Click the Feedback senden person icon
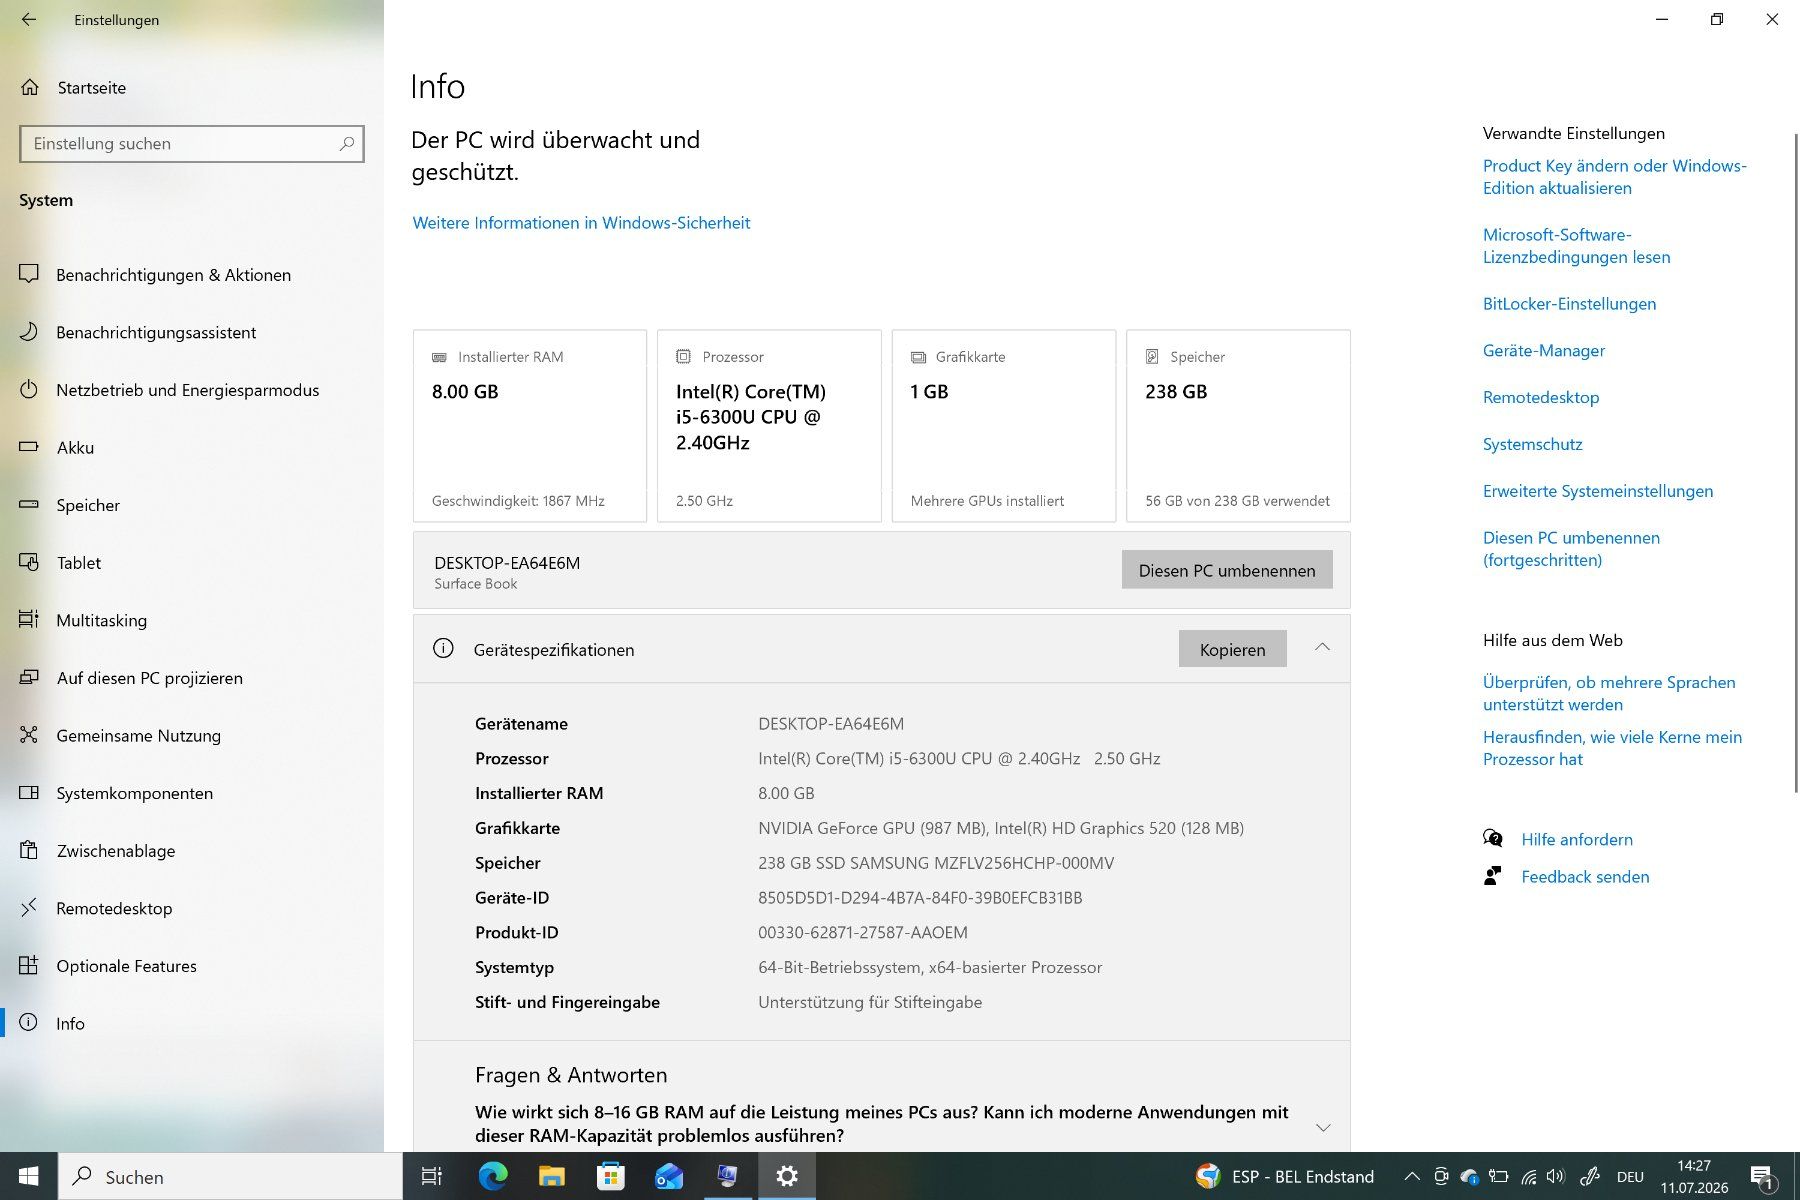1800x1200 pixels. (1492, 876)
